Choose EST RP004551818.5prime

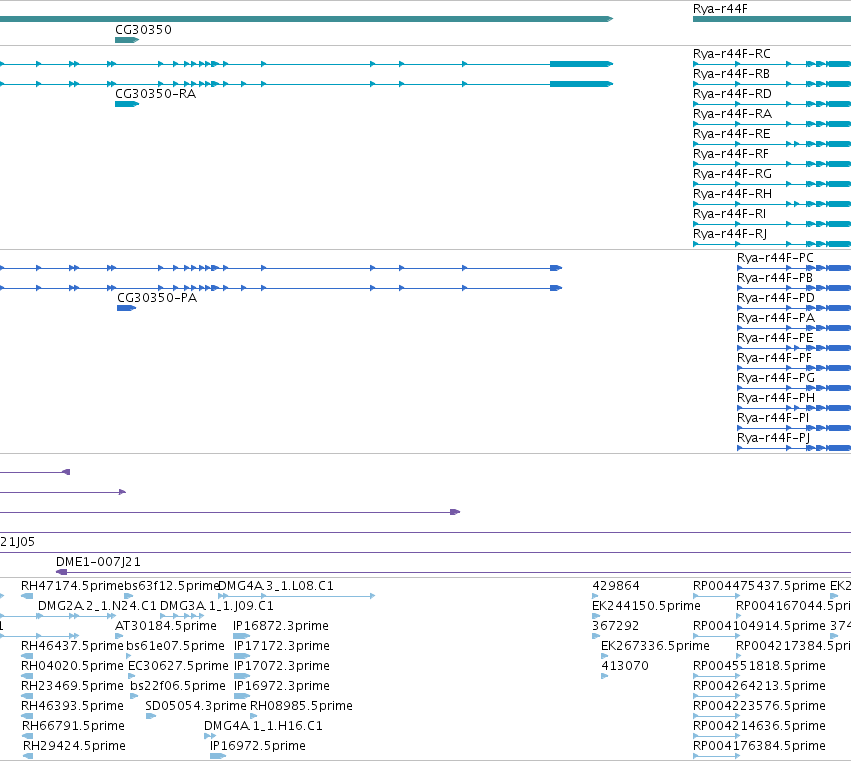[x=759, y=667]
